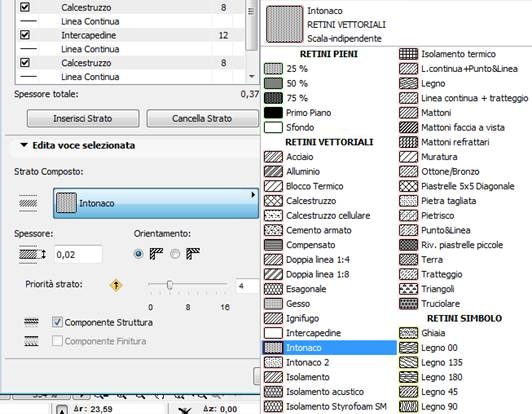The width and height of the screenshot is (532, 414).
Task: Select Linea continua + tratteggio entry
Action: click(x=464, y=98)
